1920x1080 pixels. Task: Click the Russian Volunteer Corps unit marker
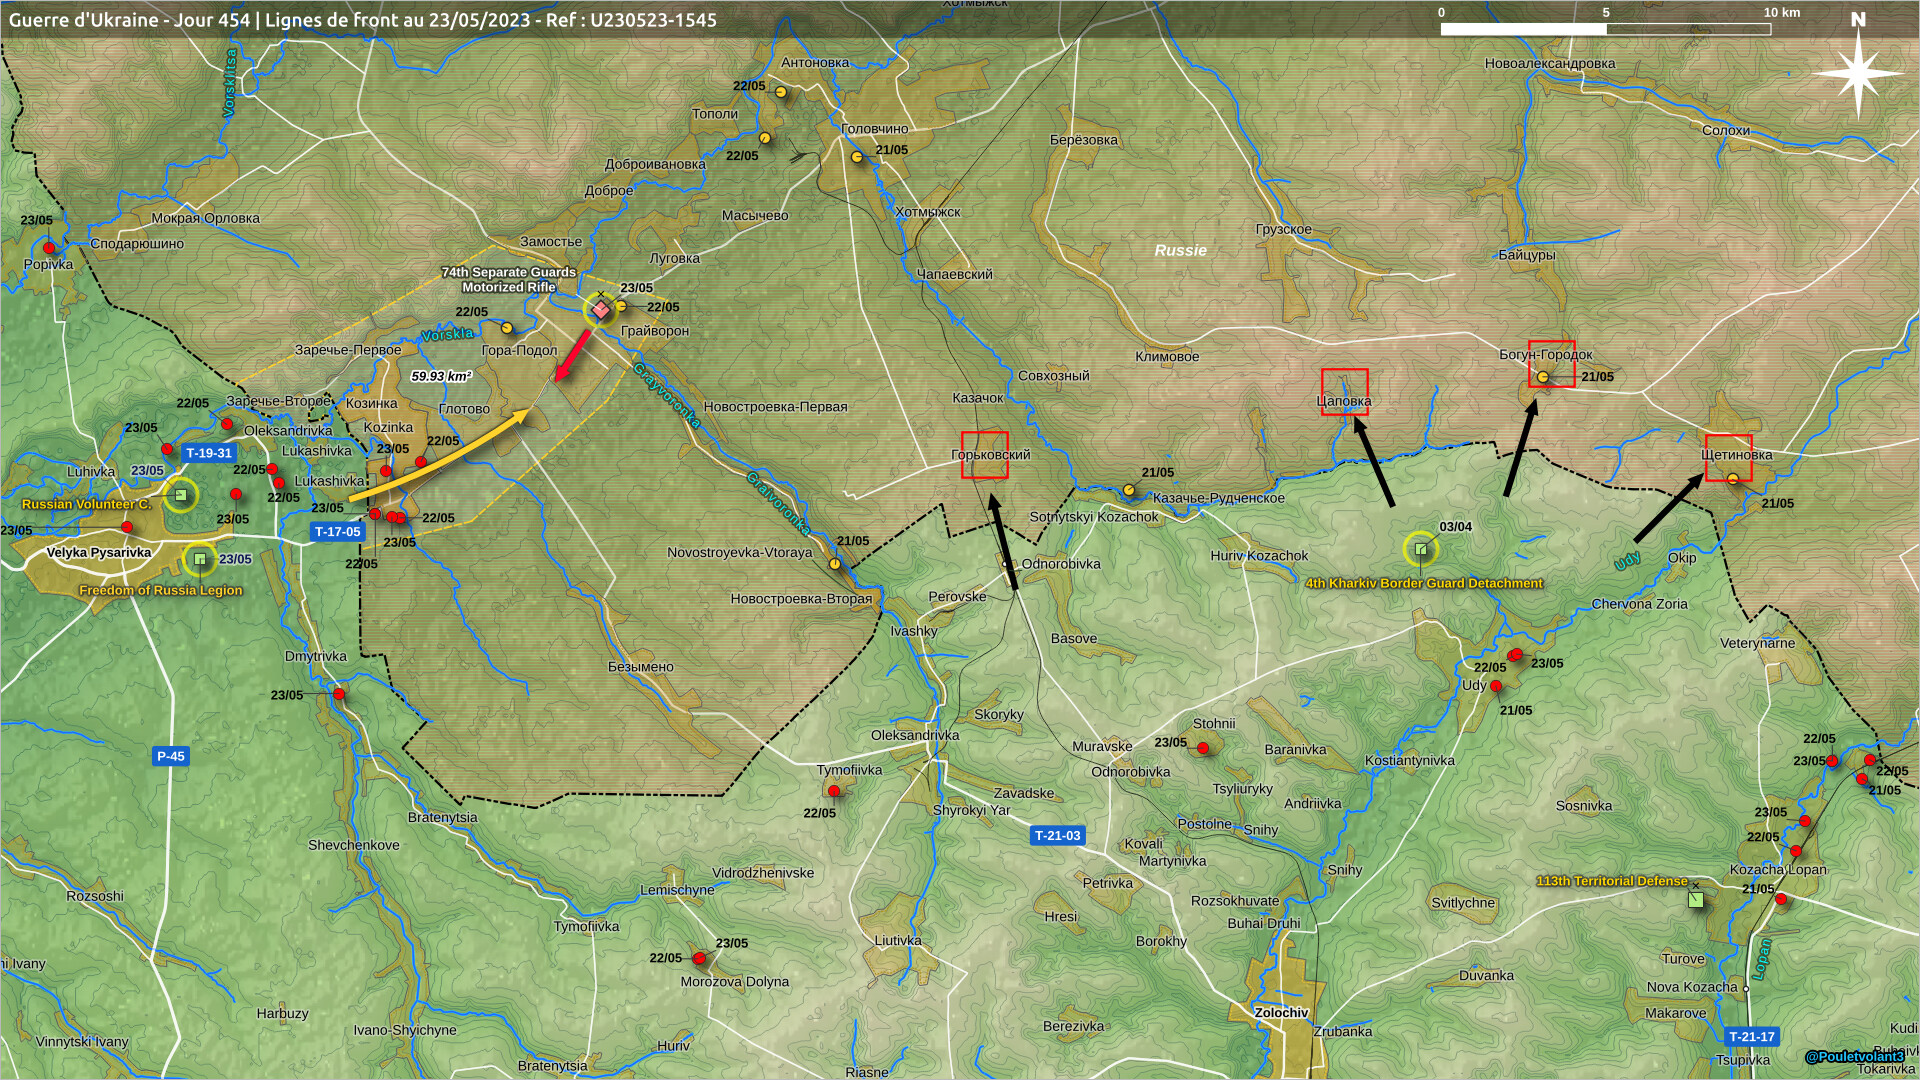[181, 495]
